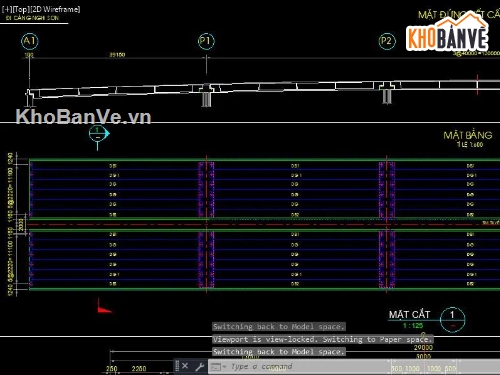
Task: Select the P2 pier axis bubble
Action: point(387,41)
